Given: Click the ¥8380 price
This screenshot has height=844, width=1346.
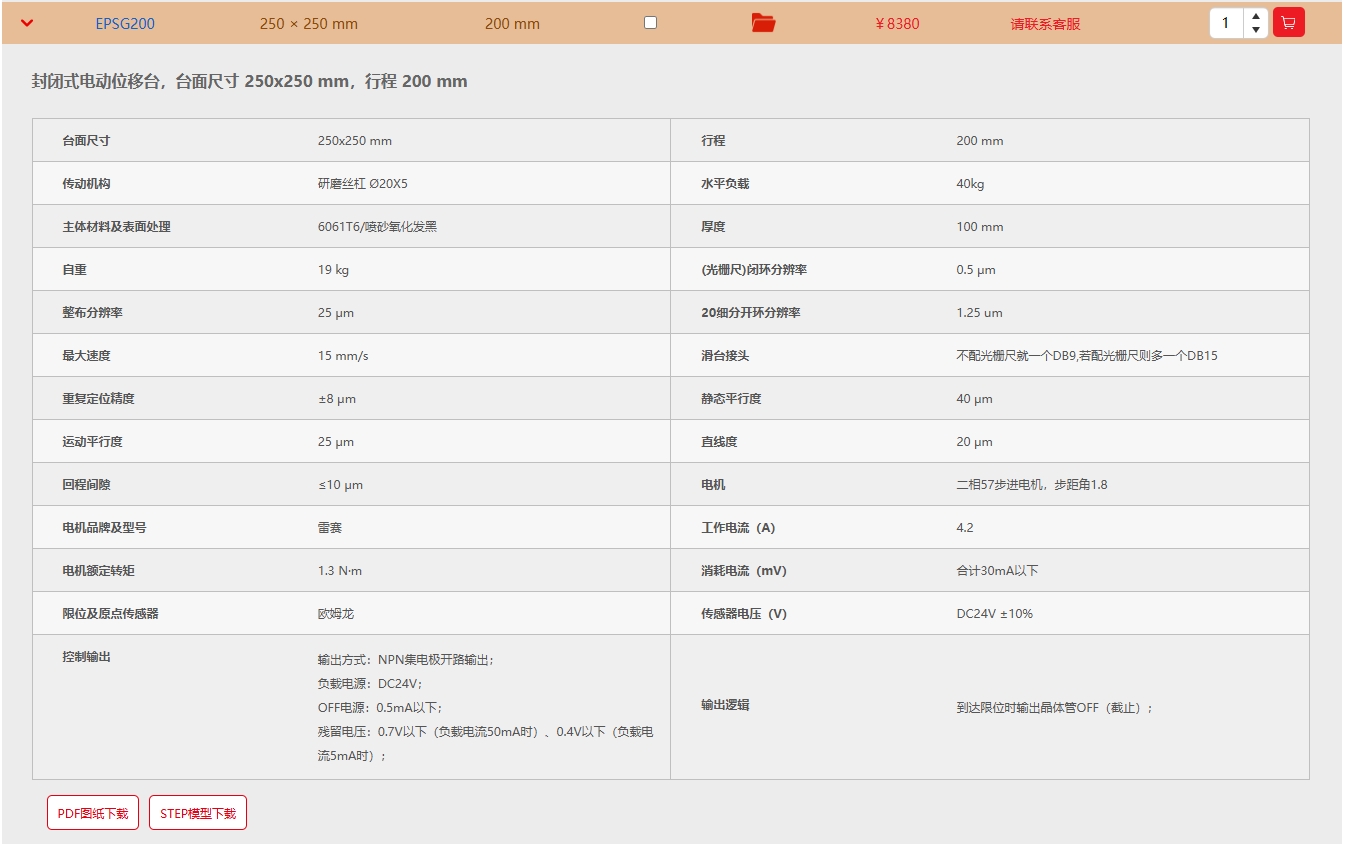Looking at the screenshot, I should click(897, 24).
